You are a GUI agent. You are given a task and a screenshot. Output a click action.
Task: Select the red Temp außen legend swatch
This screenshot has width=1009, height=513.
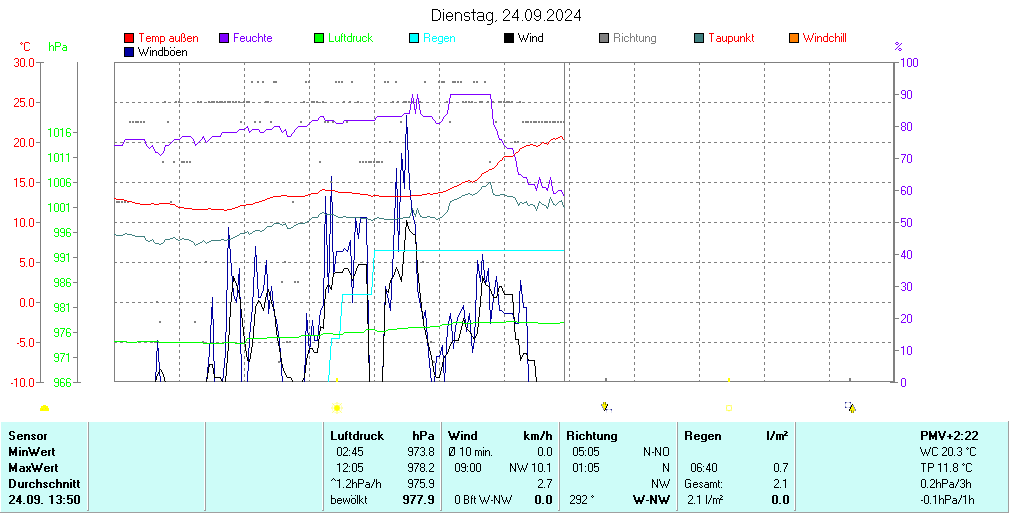click(129, 38)
